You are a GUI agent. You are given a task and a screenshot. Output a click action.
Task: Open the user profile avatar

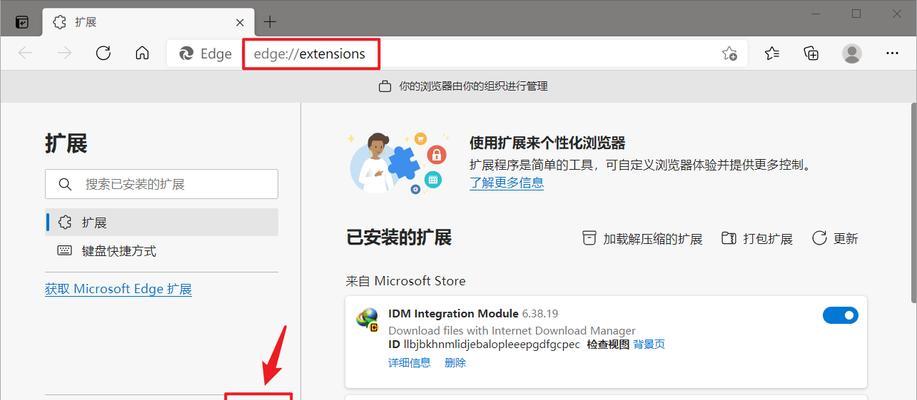pos(852,54)
